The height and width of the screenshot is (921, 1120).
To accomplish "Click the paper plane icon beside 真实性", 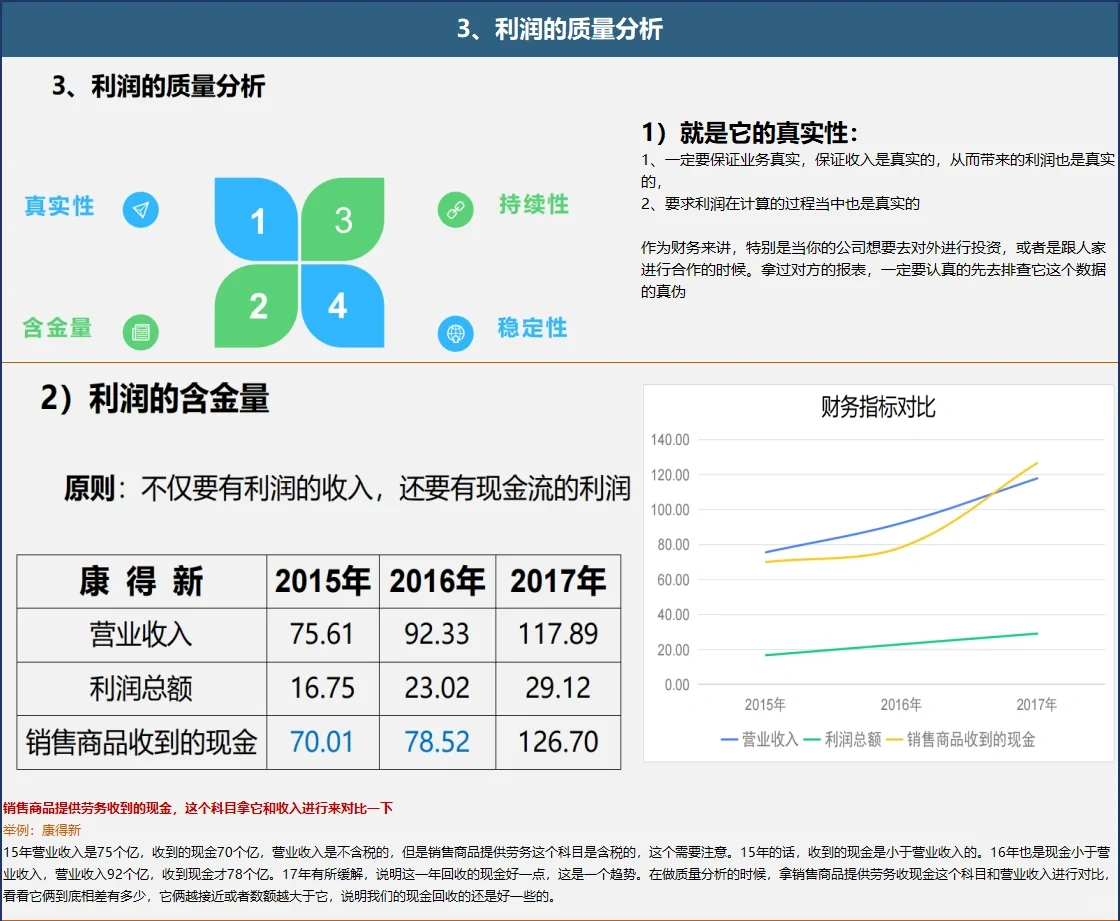I will [x=141, y=210].
